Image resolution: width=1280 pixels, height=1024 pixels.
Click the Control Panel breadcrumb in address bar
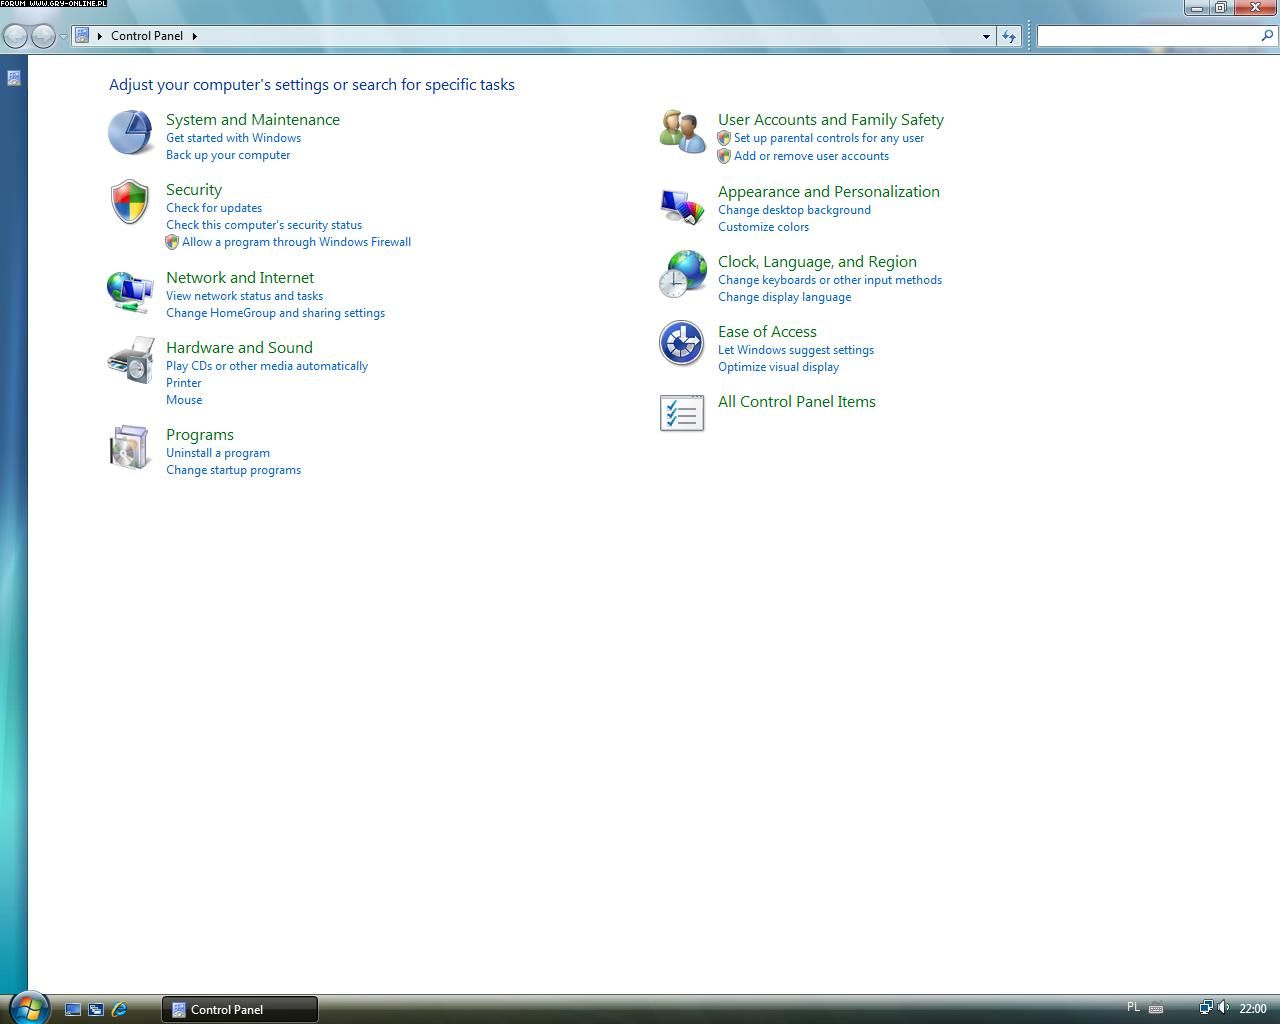(x=147, y=36)
